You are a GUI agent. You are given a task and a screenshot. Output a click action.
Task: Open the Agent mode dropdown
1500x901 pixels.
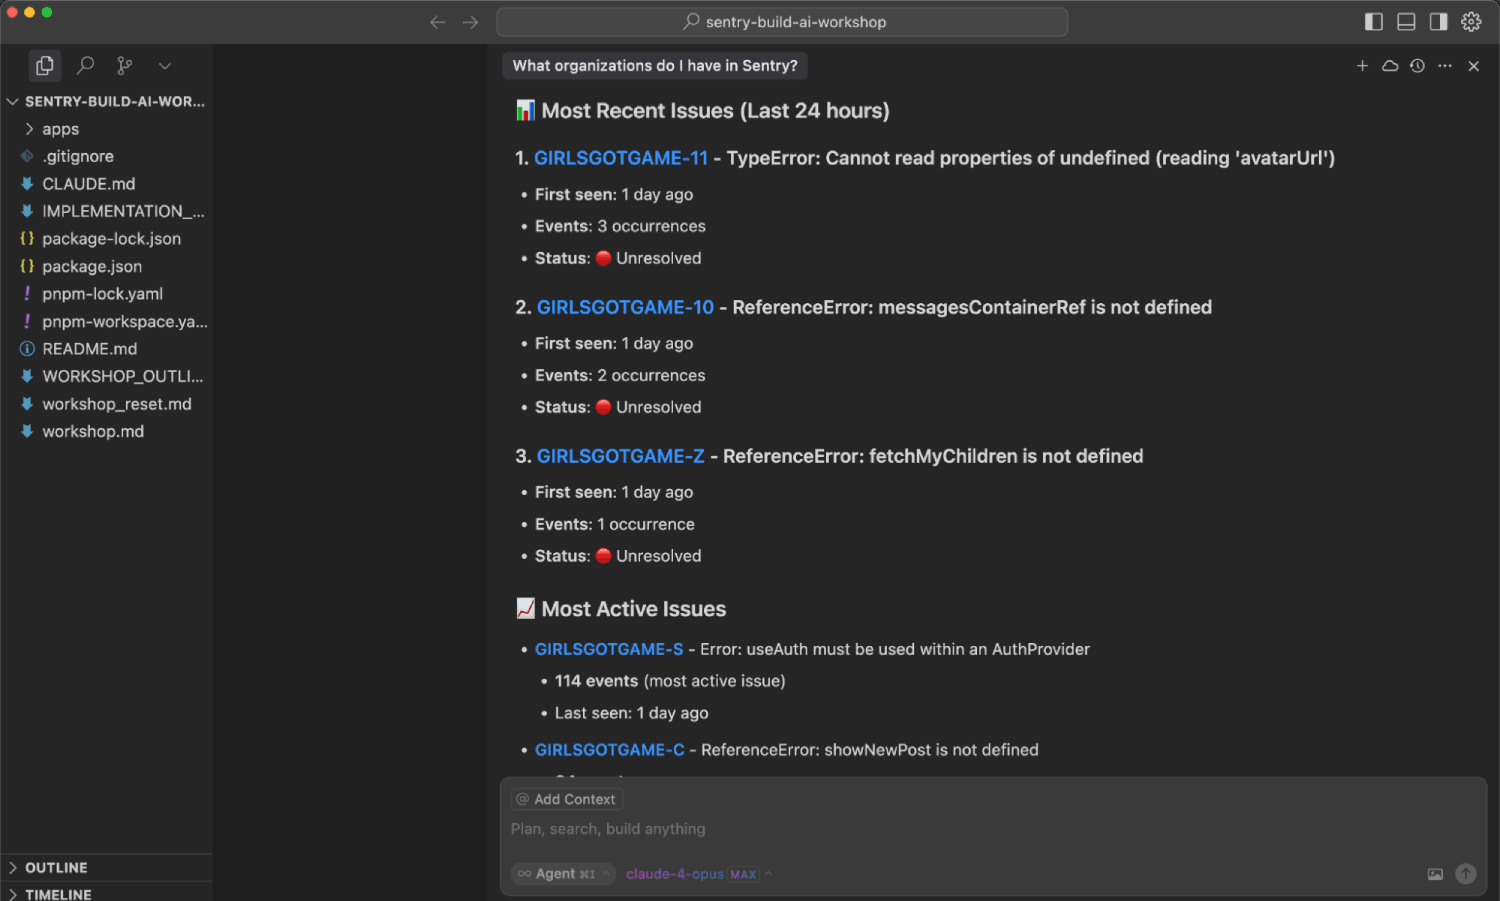tap(563, 873)
